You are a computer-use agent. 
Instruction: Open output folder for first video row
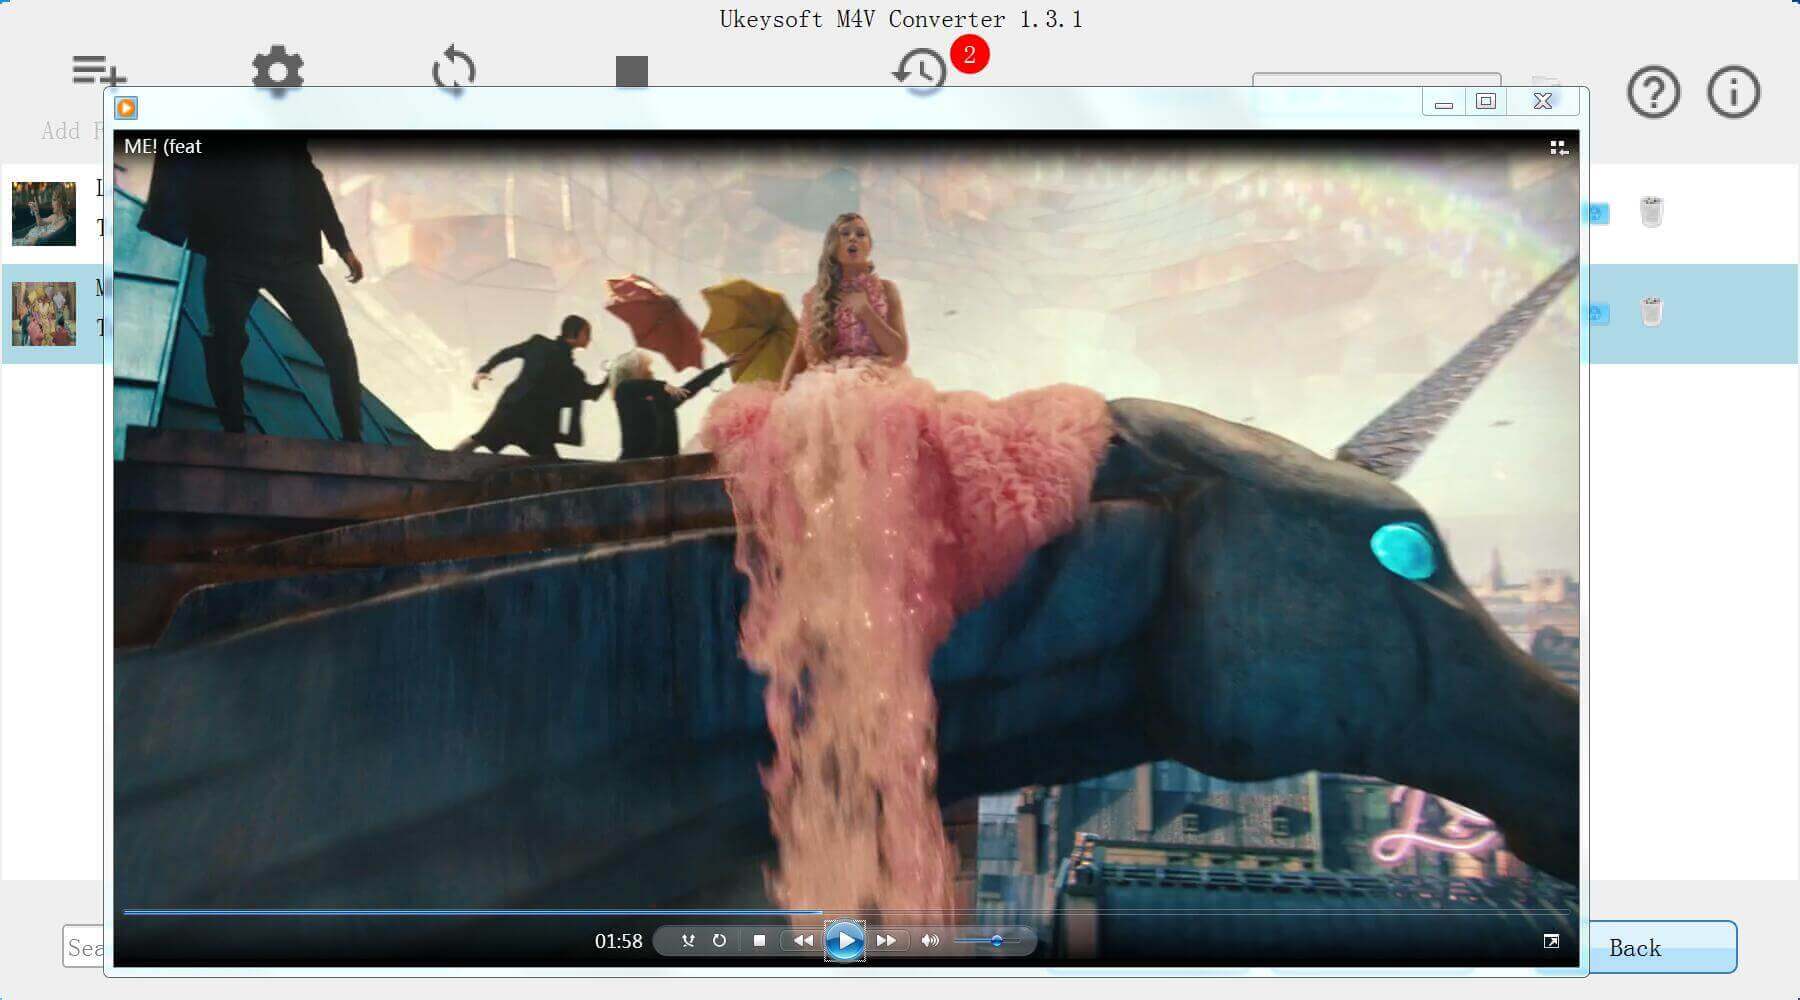tap(1597, 213)
